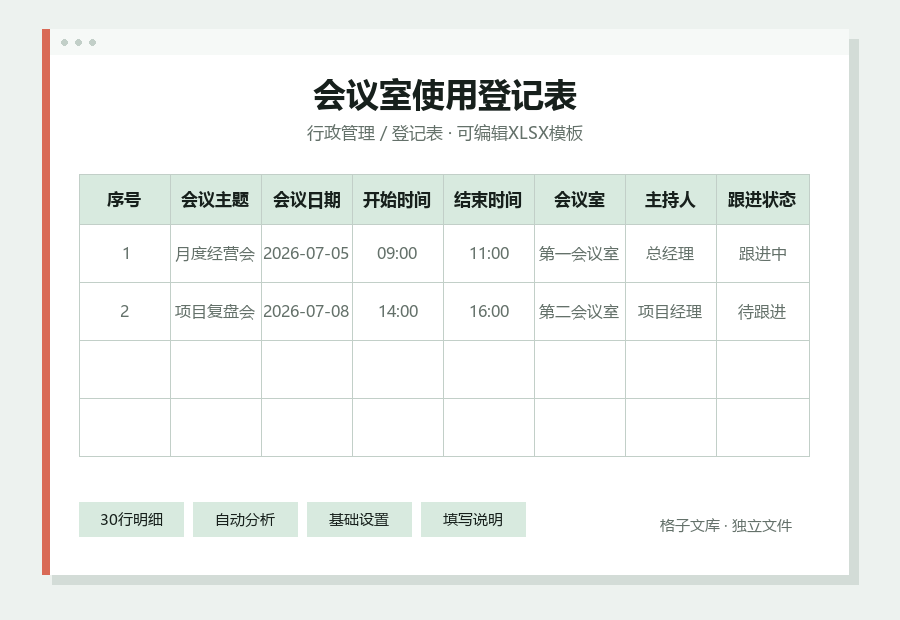Click the 第二会议室 cell
This screenshot has height=620, width=900.
pos(580,312)
